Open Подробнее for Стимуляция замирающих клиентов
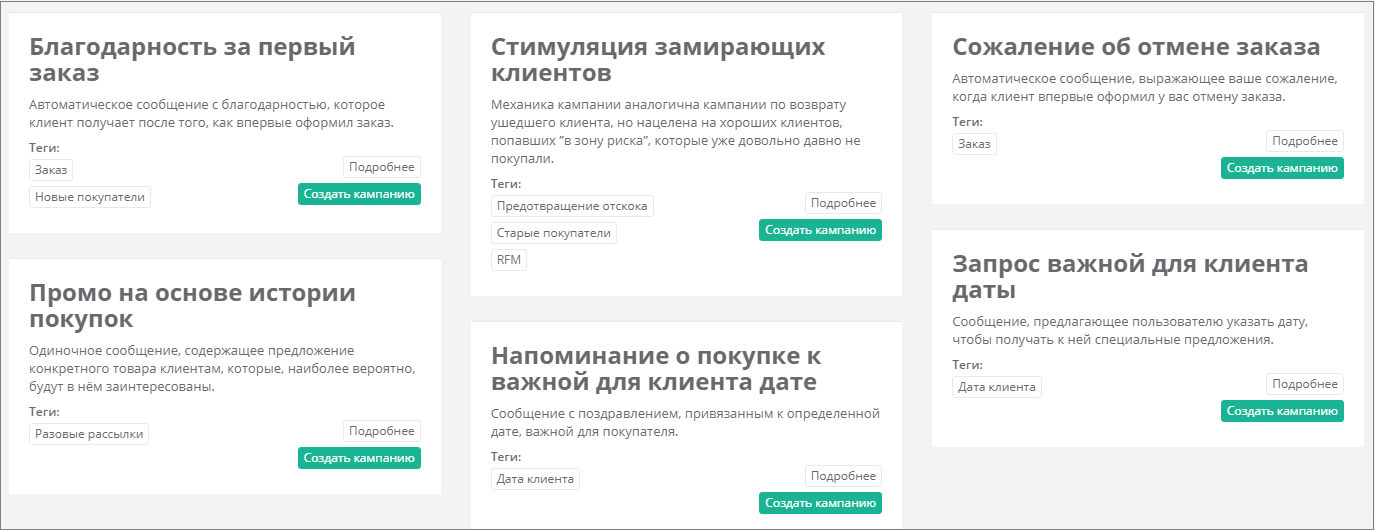The image size is (1375, 530). [843, 203]
